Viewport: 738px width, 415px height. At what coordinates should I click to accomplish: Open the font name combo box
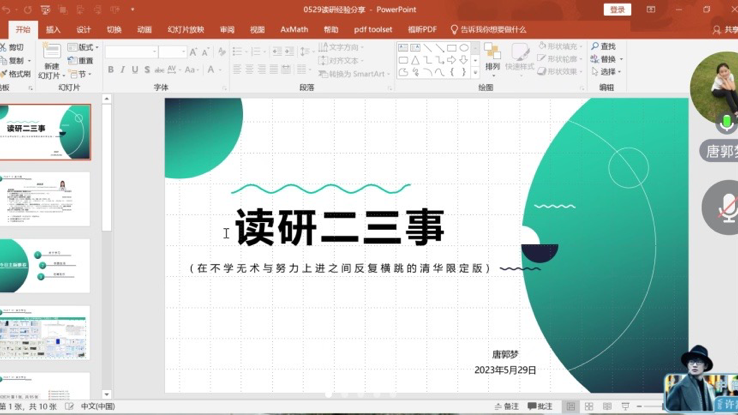(x=131, y=51)
